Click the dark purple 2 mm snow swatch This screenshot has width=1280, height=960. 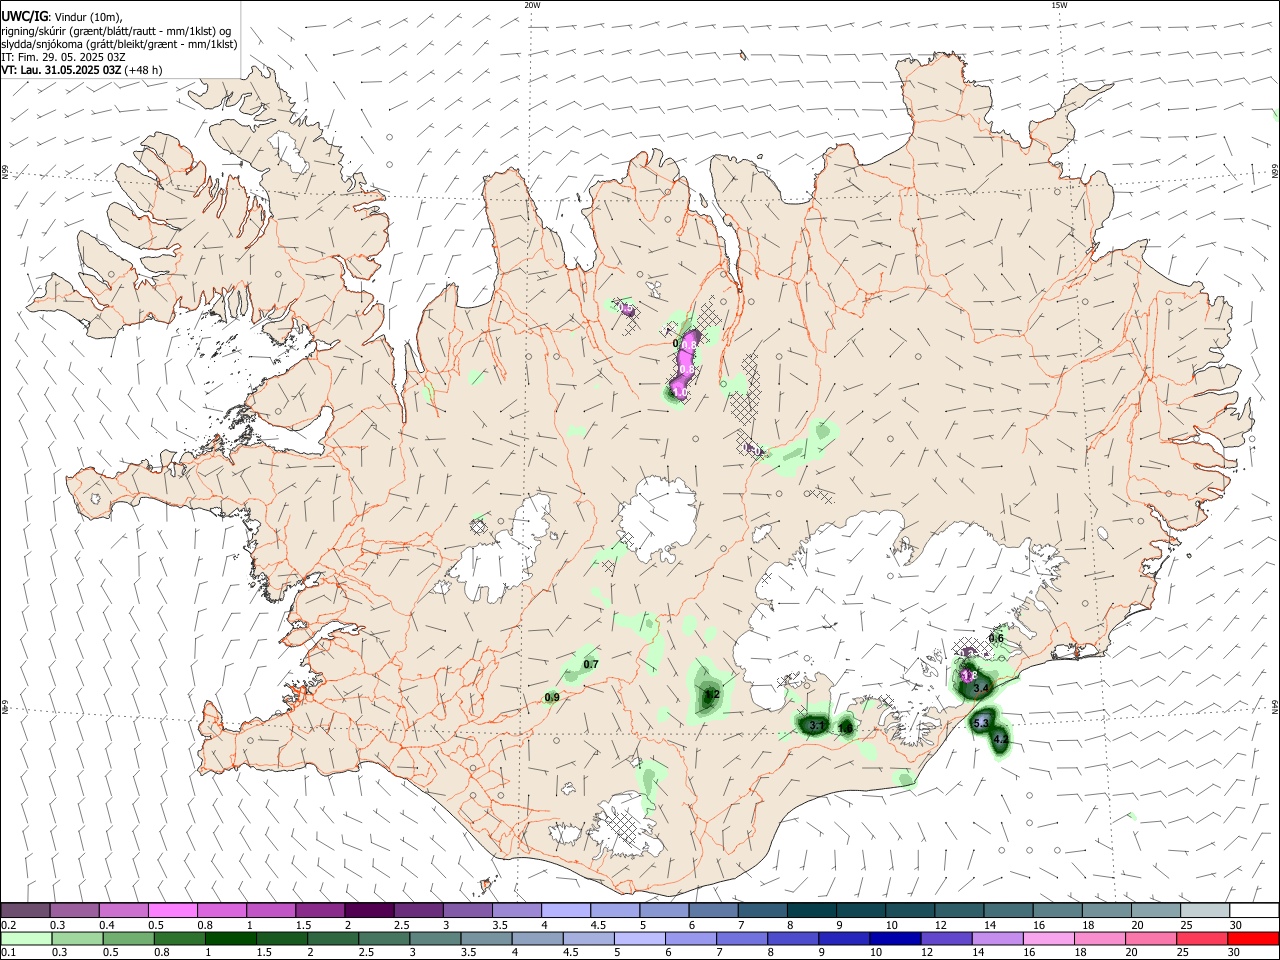(x=370, y=910)
